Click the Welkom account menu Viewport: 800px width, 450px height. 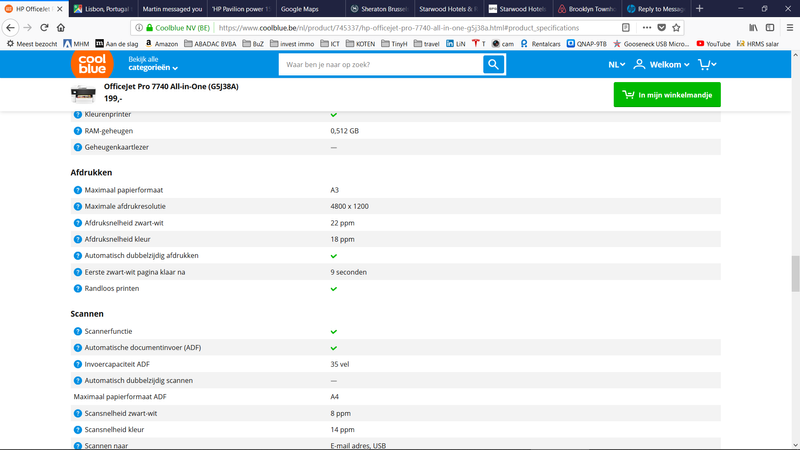tap(661, 64)
